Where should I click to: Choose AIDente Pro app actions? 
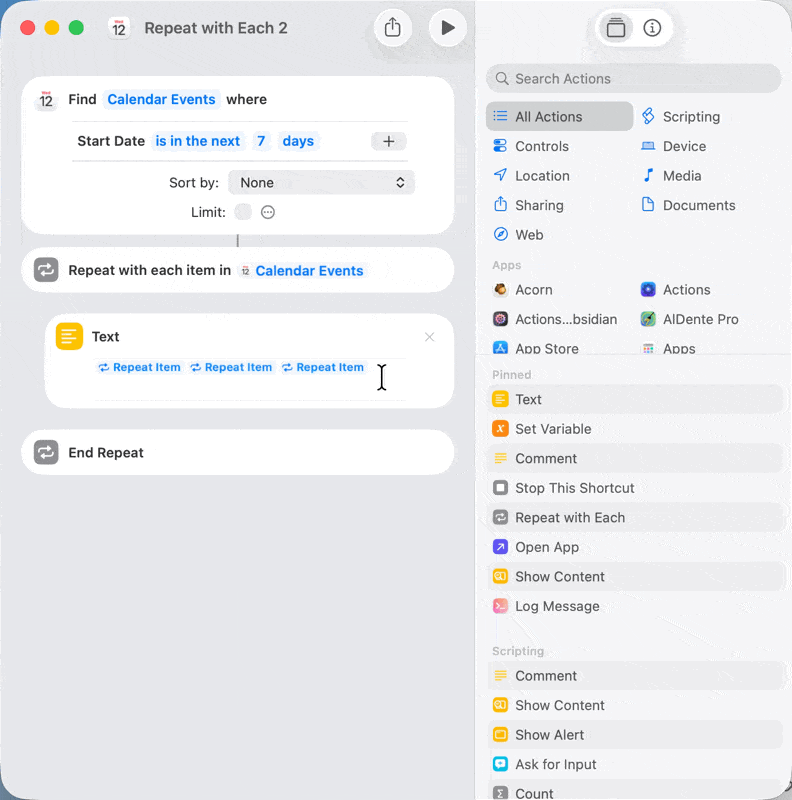[x=700, y=320]
